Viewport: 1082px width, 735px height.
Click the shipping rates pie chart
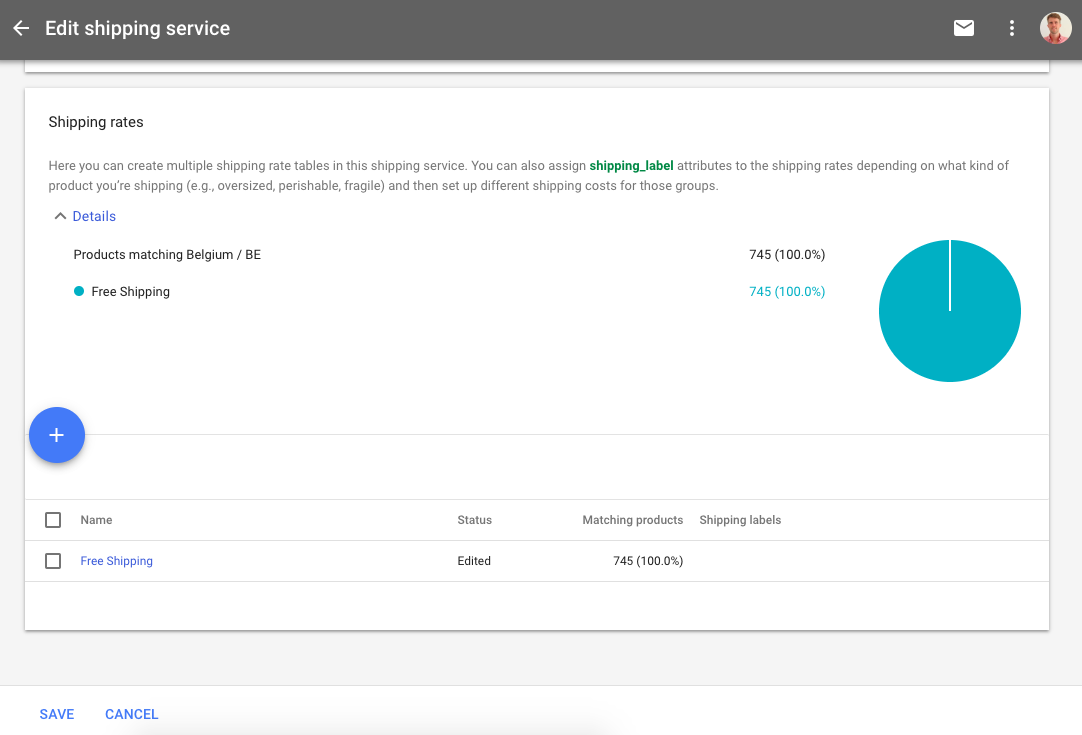[949, 310]
